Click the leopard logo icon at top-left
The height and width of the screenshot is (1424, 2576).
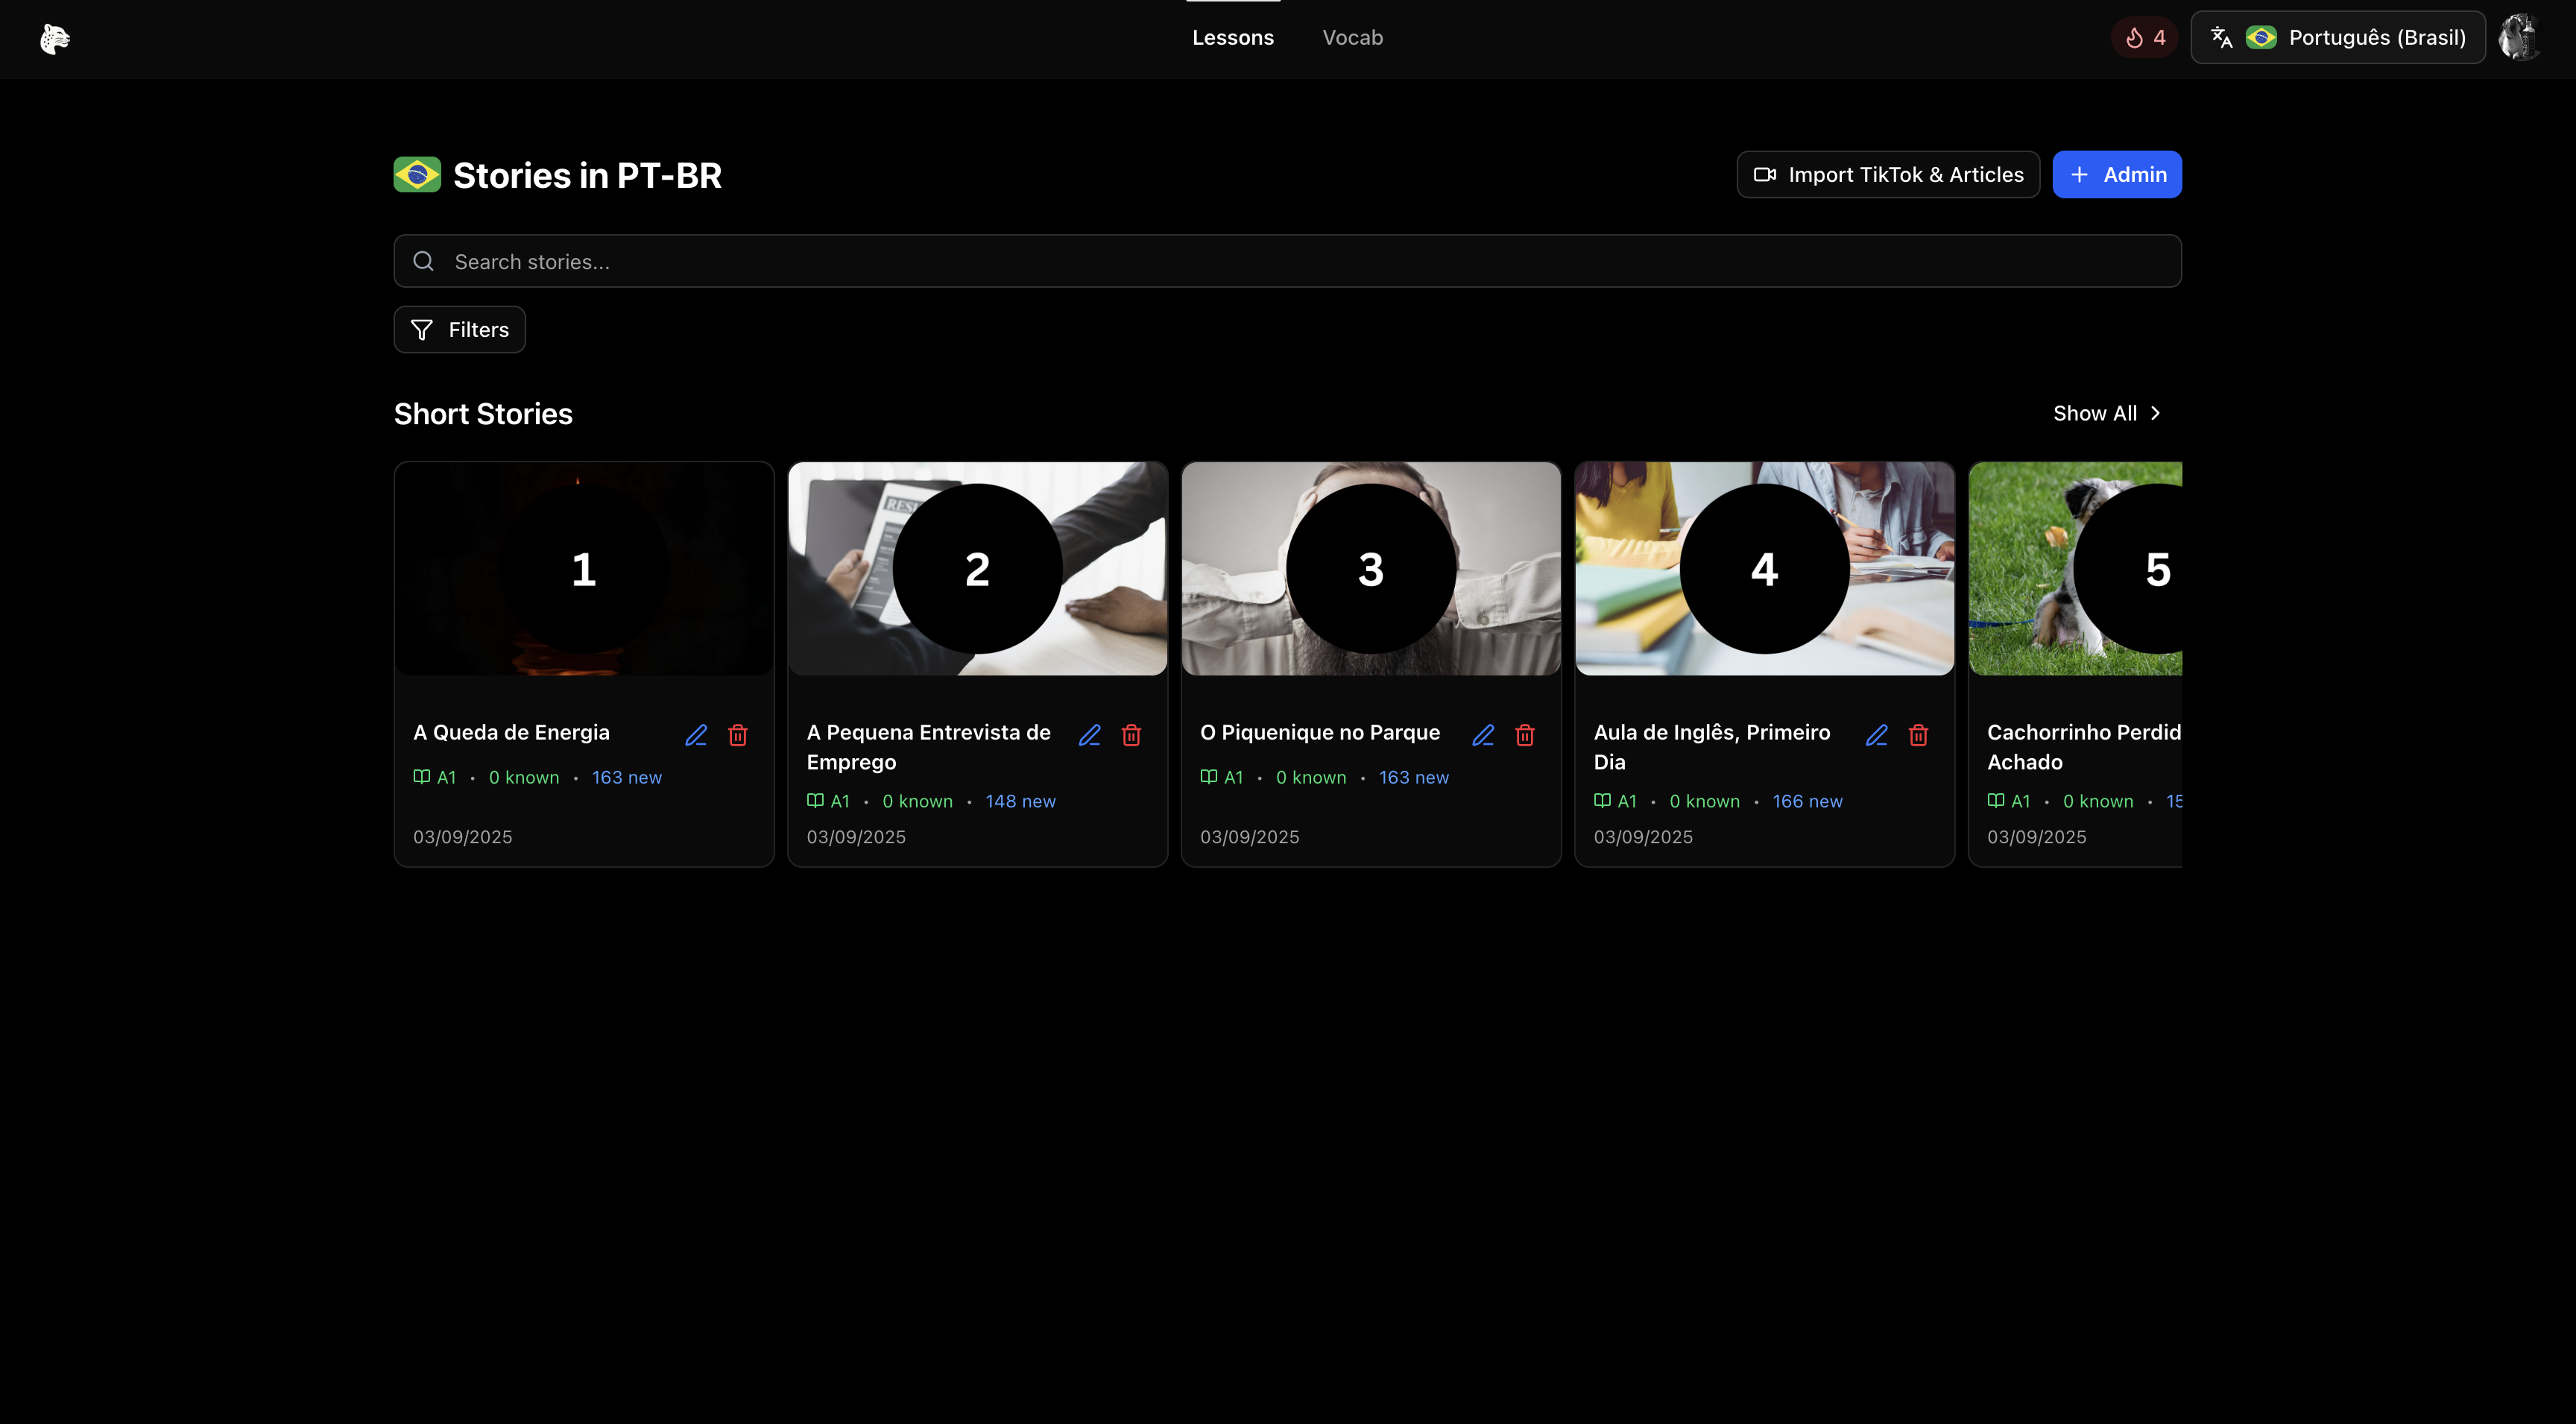(x=55, y=38)
